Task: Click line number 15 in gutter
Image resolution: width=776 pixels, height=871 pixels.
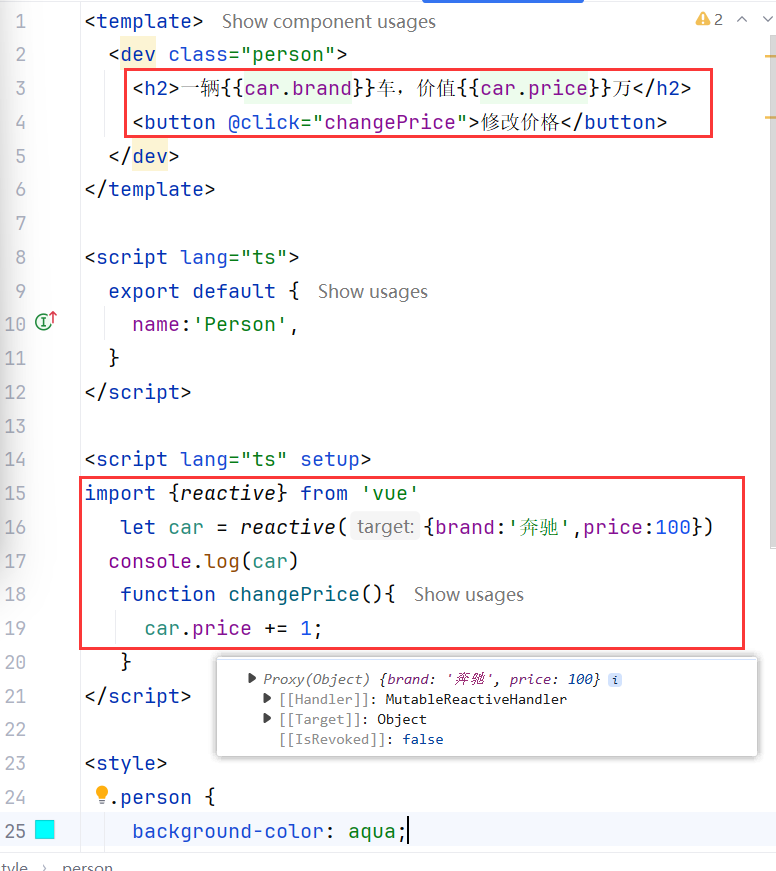Action: (16, 493)
